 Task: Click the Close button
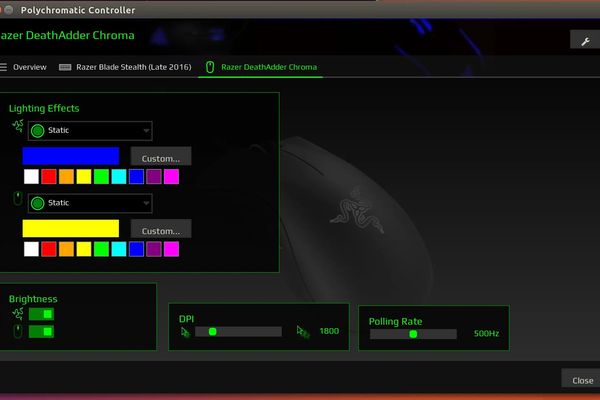582,379
